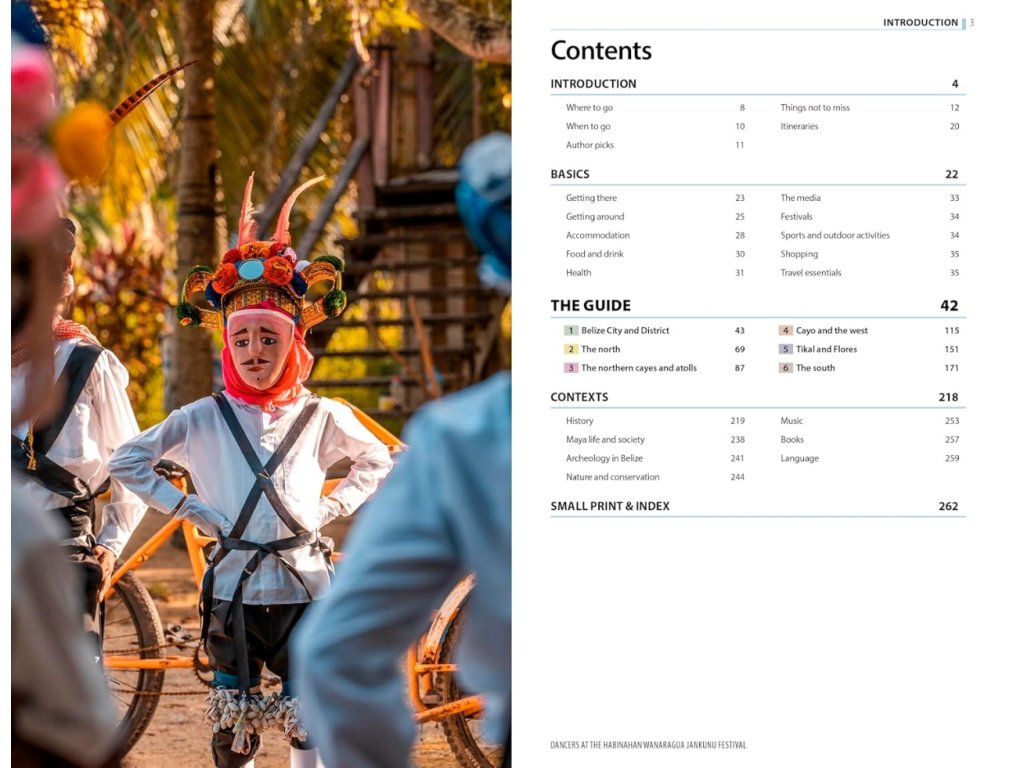Screen dimensions: 1024x768
Task: Jump to the Basics section heading
Action: tap(569, 174)
